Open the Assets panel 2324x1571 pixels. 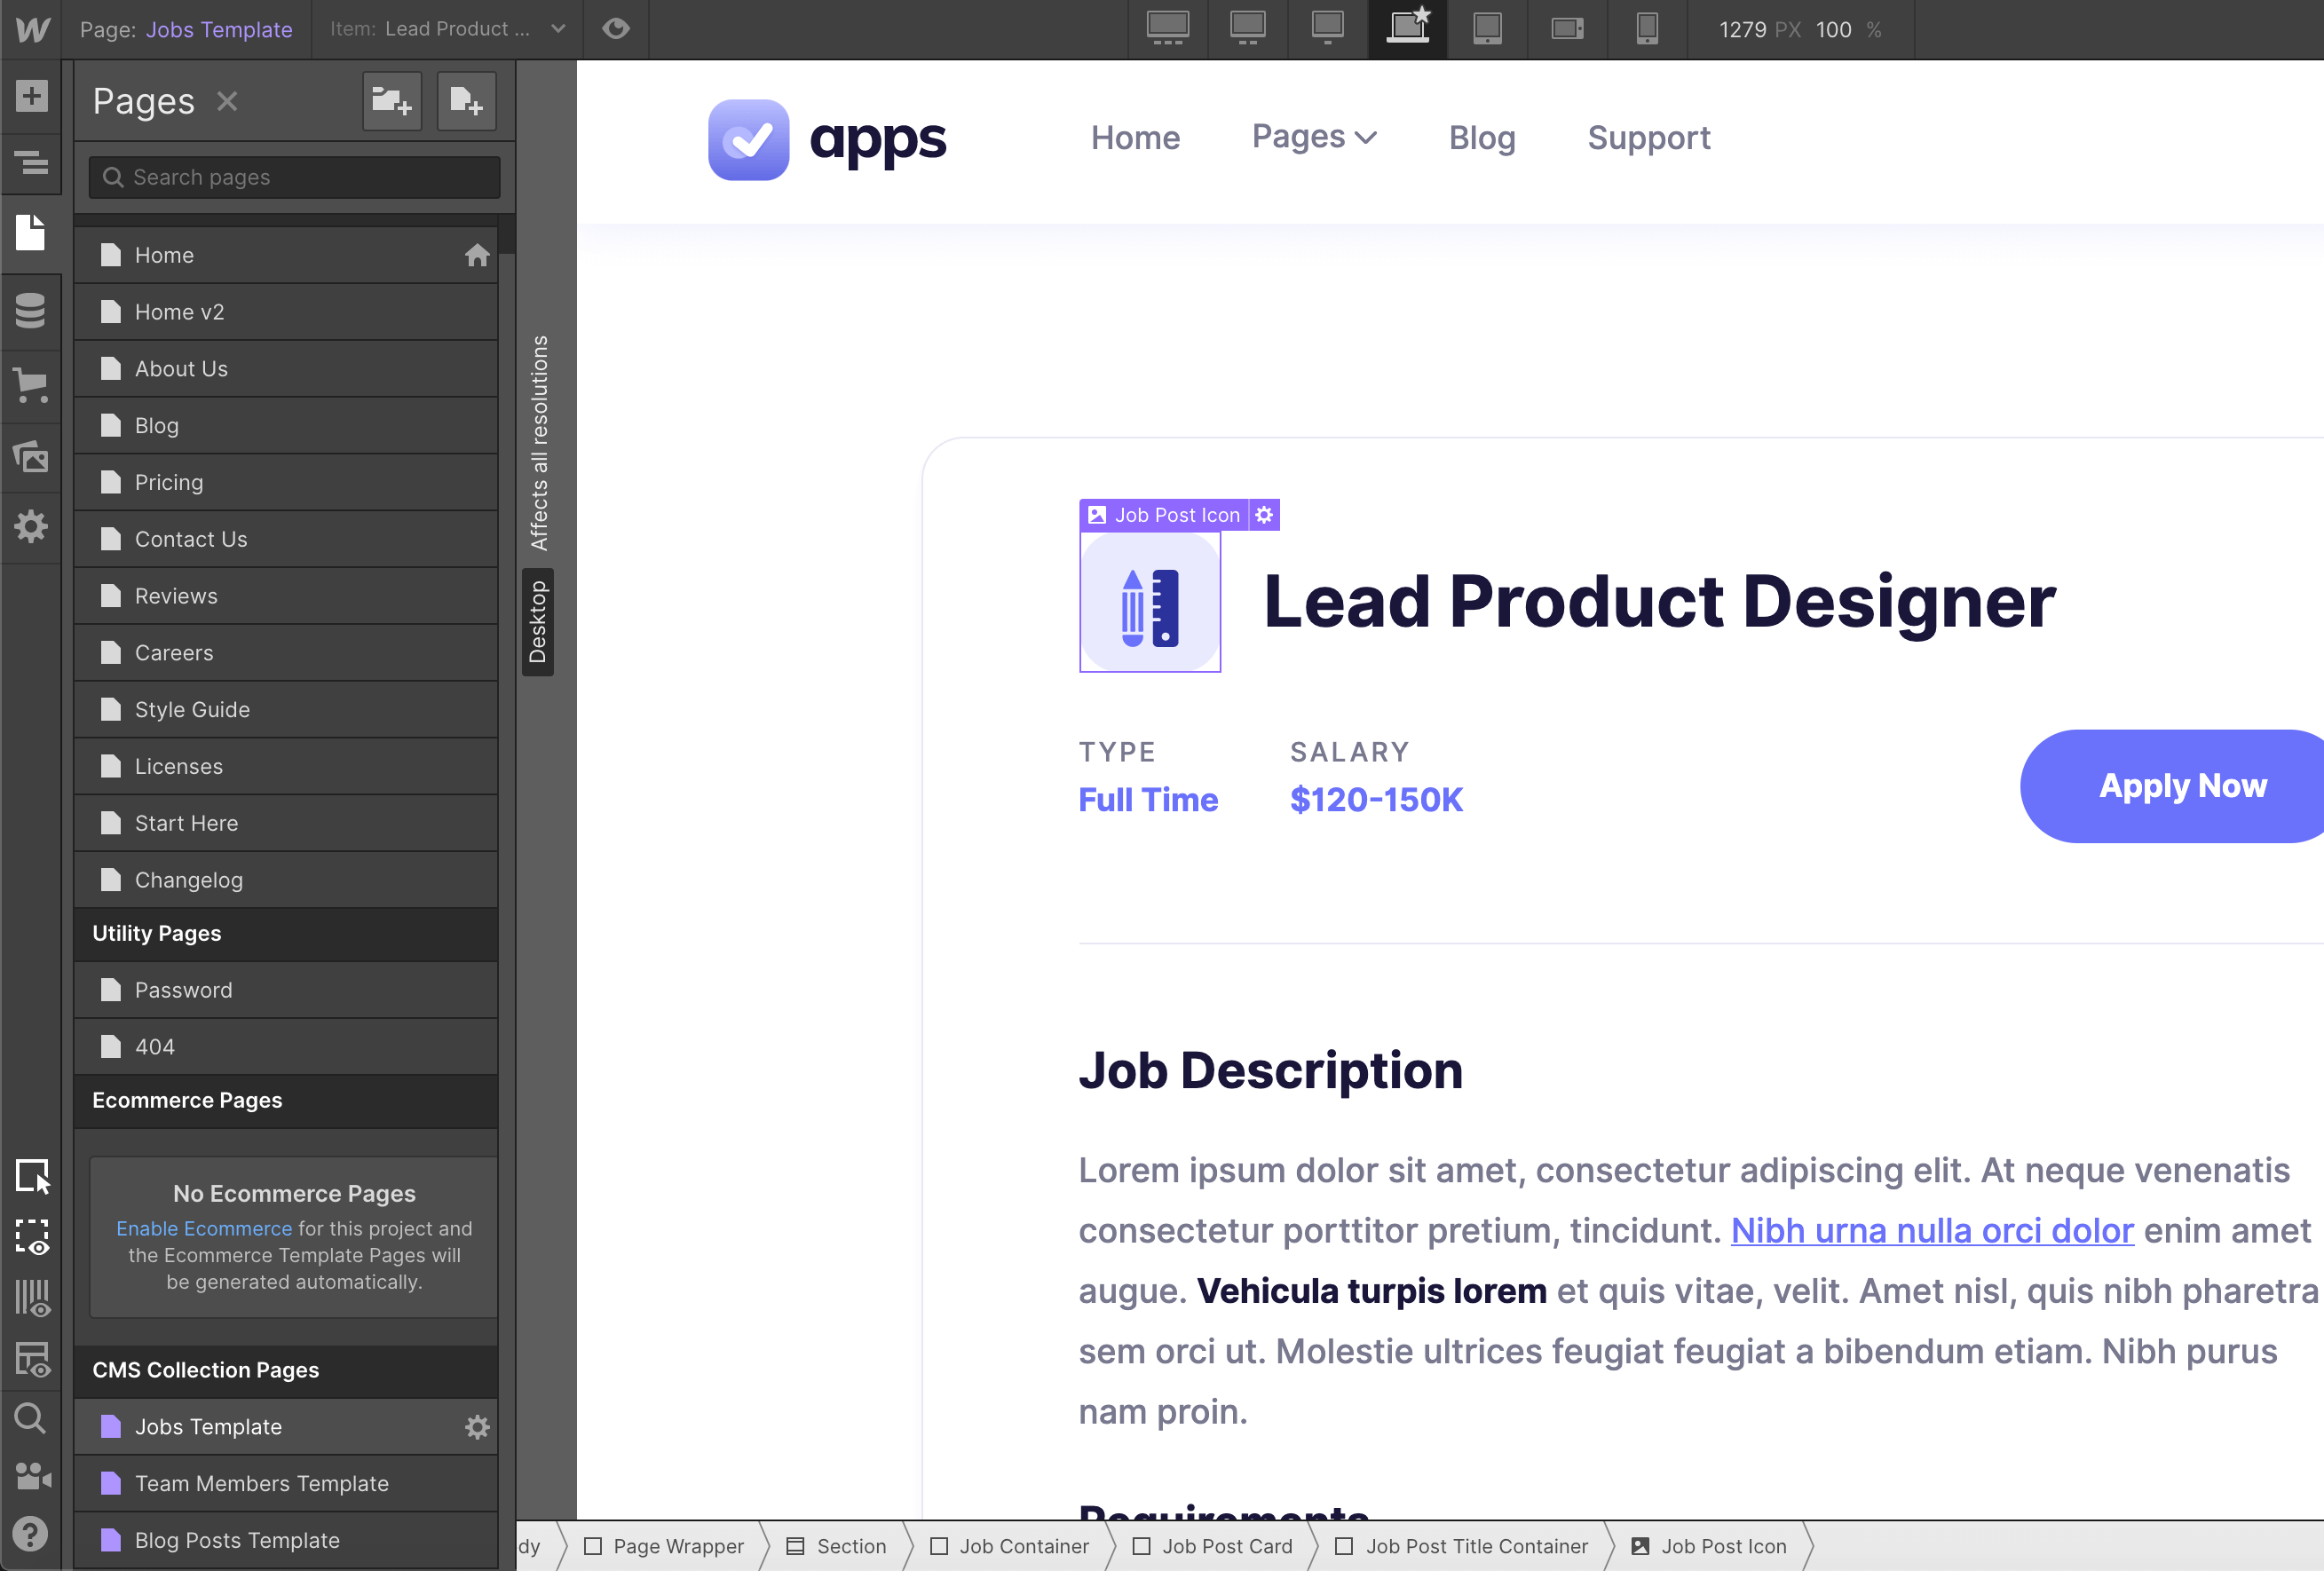pos(32,458)
